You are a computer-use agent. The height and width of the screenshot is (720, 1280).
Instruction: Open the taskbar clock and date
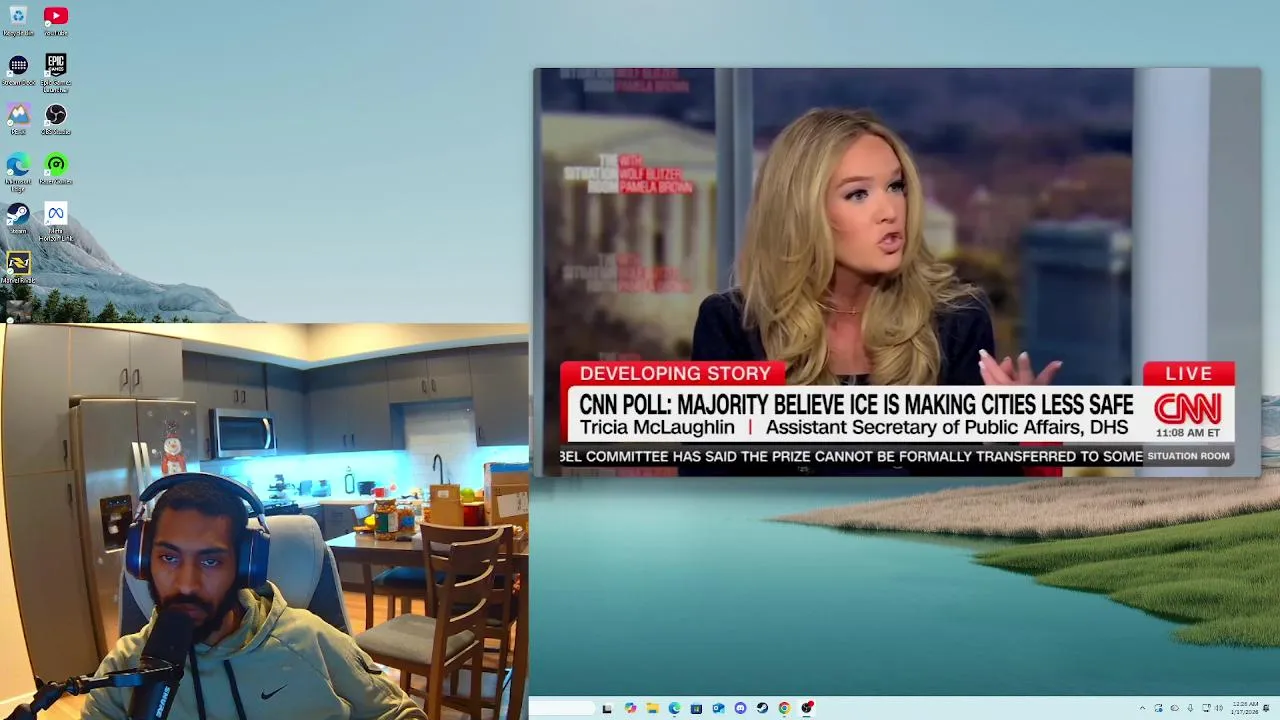(1245, 708)
